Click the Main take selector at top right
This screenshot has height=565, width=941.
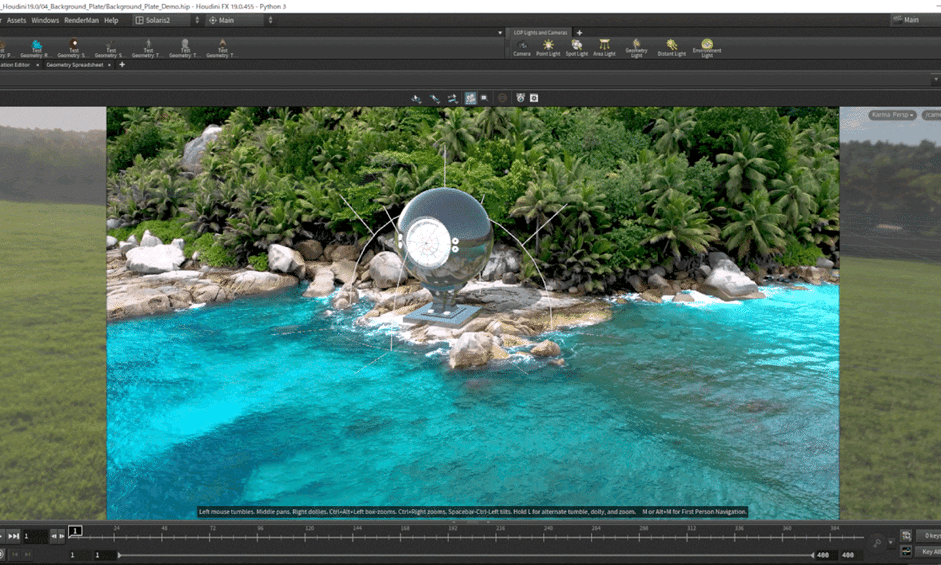(914, 20)
